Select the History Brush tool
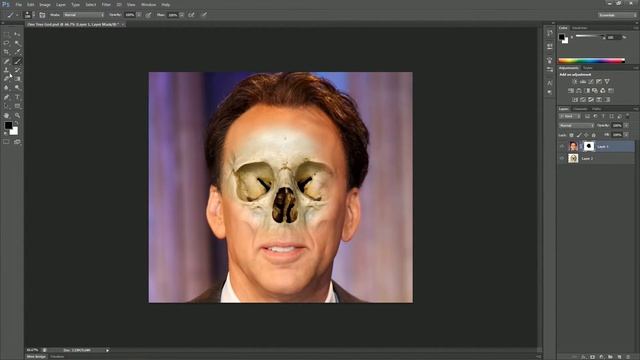This screenshot has width=640, height=360. [x=17, y=70]
